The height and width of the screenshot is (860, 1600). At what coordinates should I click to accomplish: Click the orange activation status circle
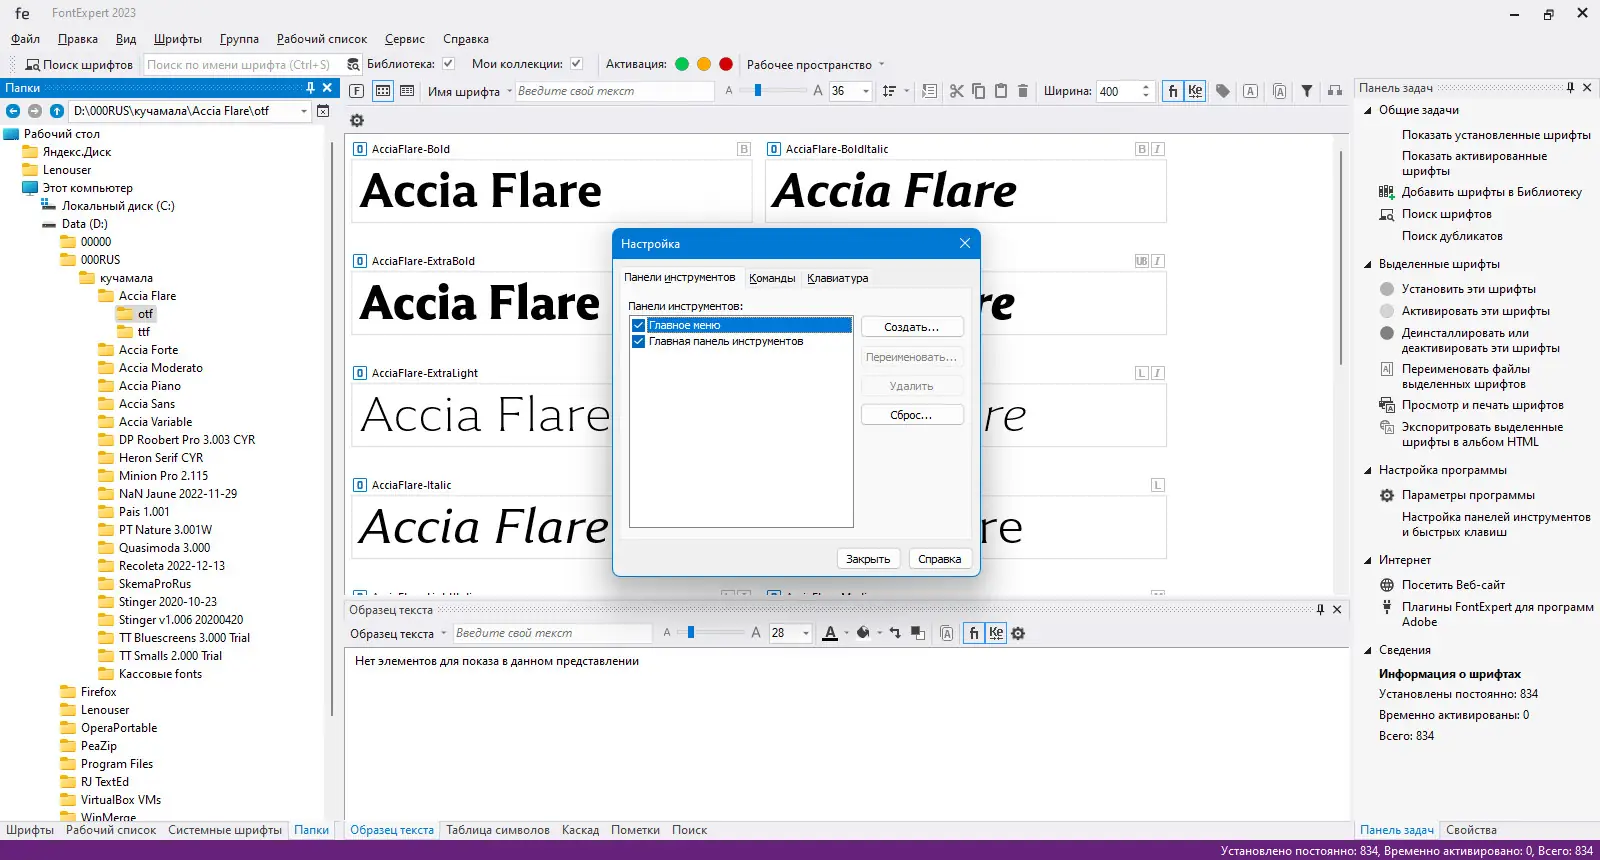tap(704, 64)
